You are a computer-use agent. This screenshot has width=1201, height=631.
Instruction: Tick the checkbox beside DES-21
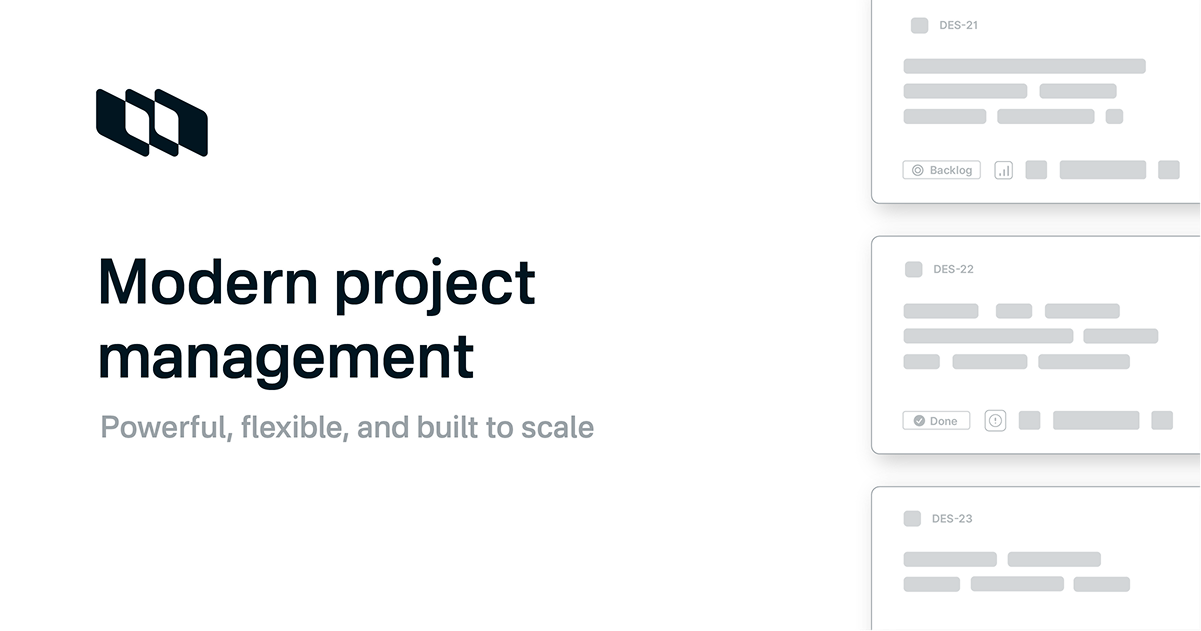pyautogui.click(x=919, y=26)
